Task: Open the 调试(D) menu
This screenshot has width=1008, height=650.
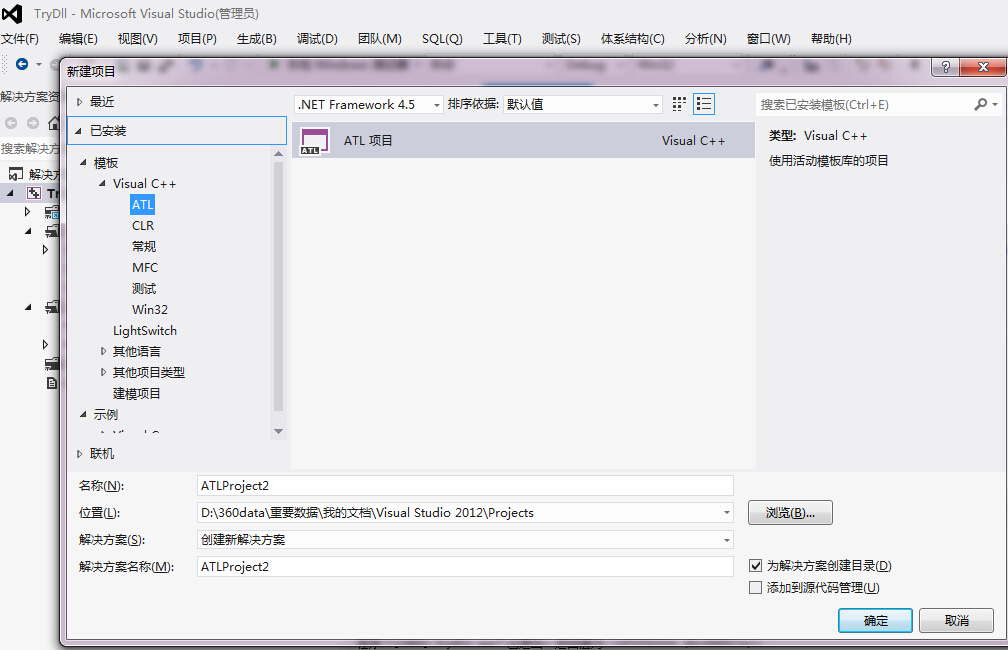Action: pos(317,39)
